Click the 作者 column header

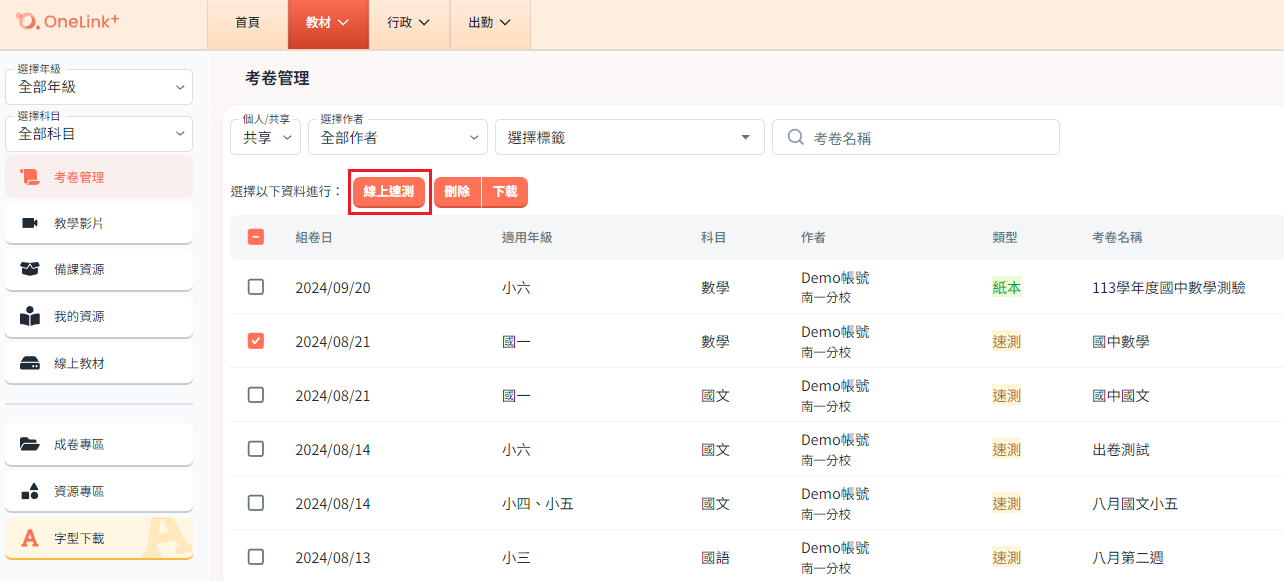point(814,237)
